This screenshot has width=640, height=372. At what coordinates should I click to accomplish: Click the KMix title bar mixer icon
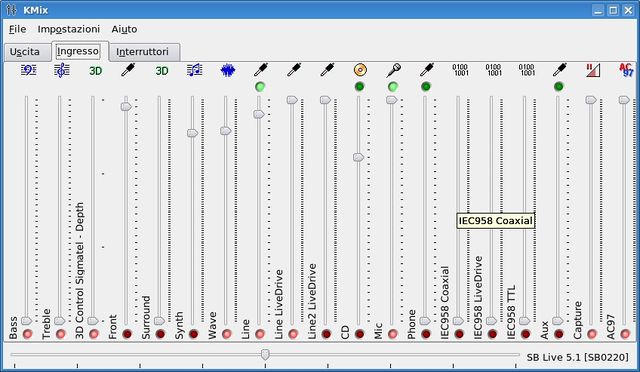click(11, 9)
